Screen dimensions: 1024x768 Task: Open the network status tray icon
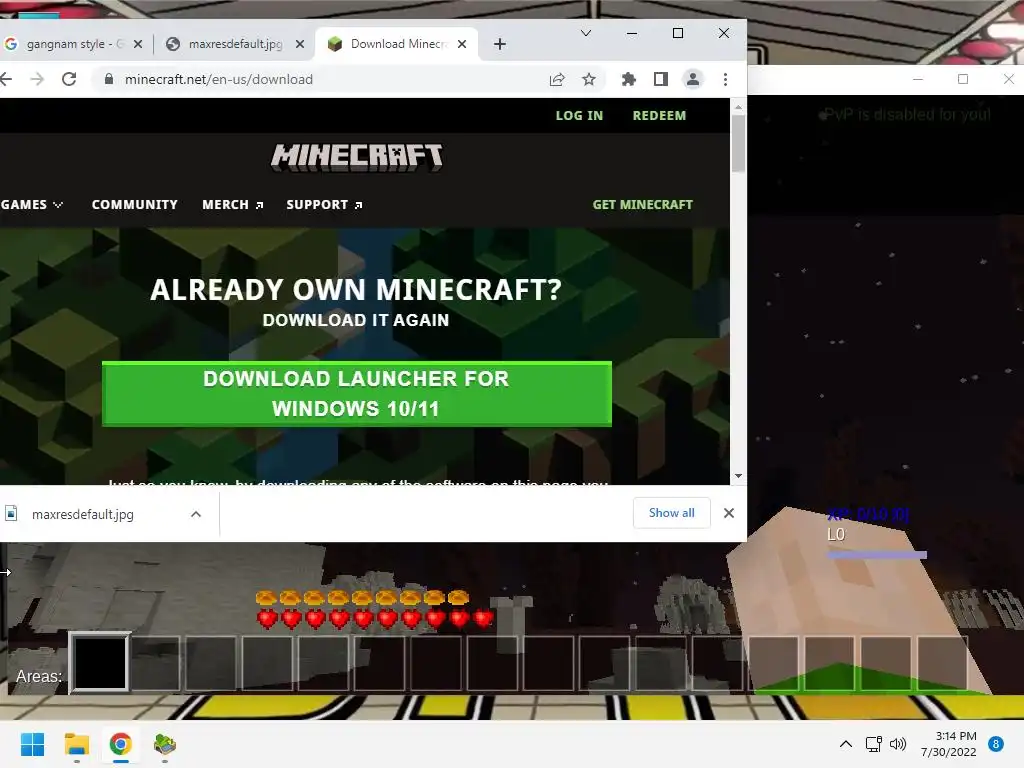tap(873, 744)
